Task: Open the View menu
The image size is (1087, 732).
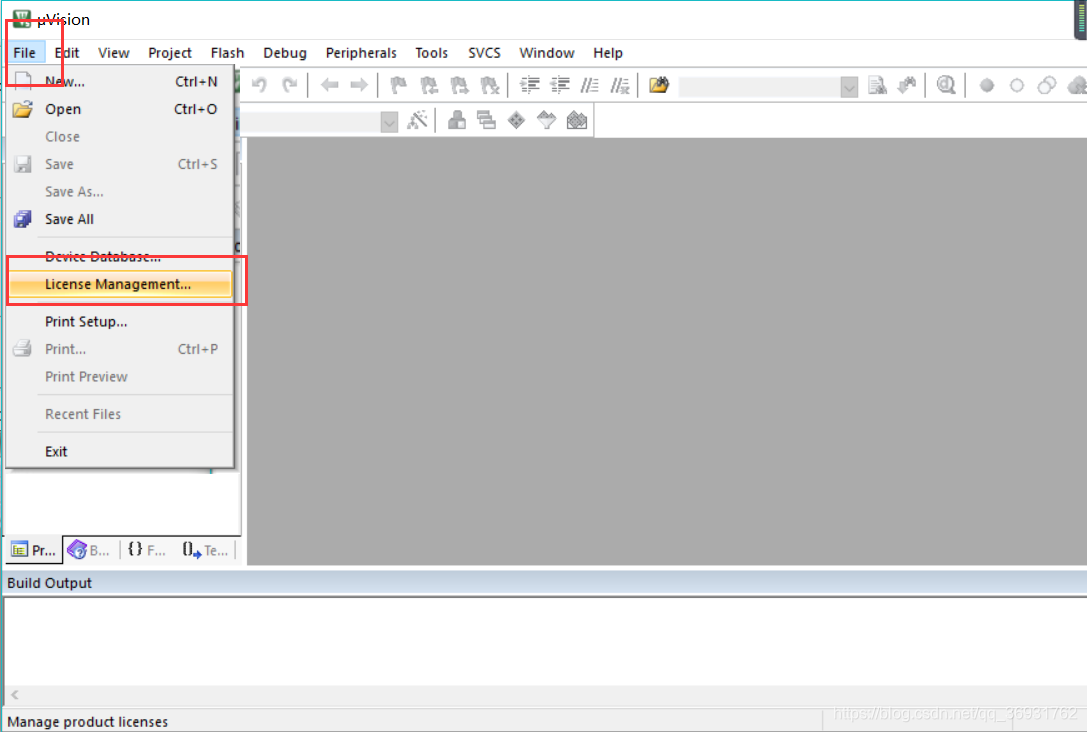Action: click(x=114, y=53)
